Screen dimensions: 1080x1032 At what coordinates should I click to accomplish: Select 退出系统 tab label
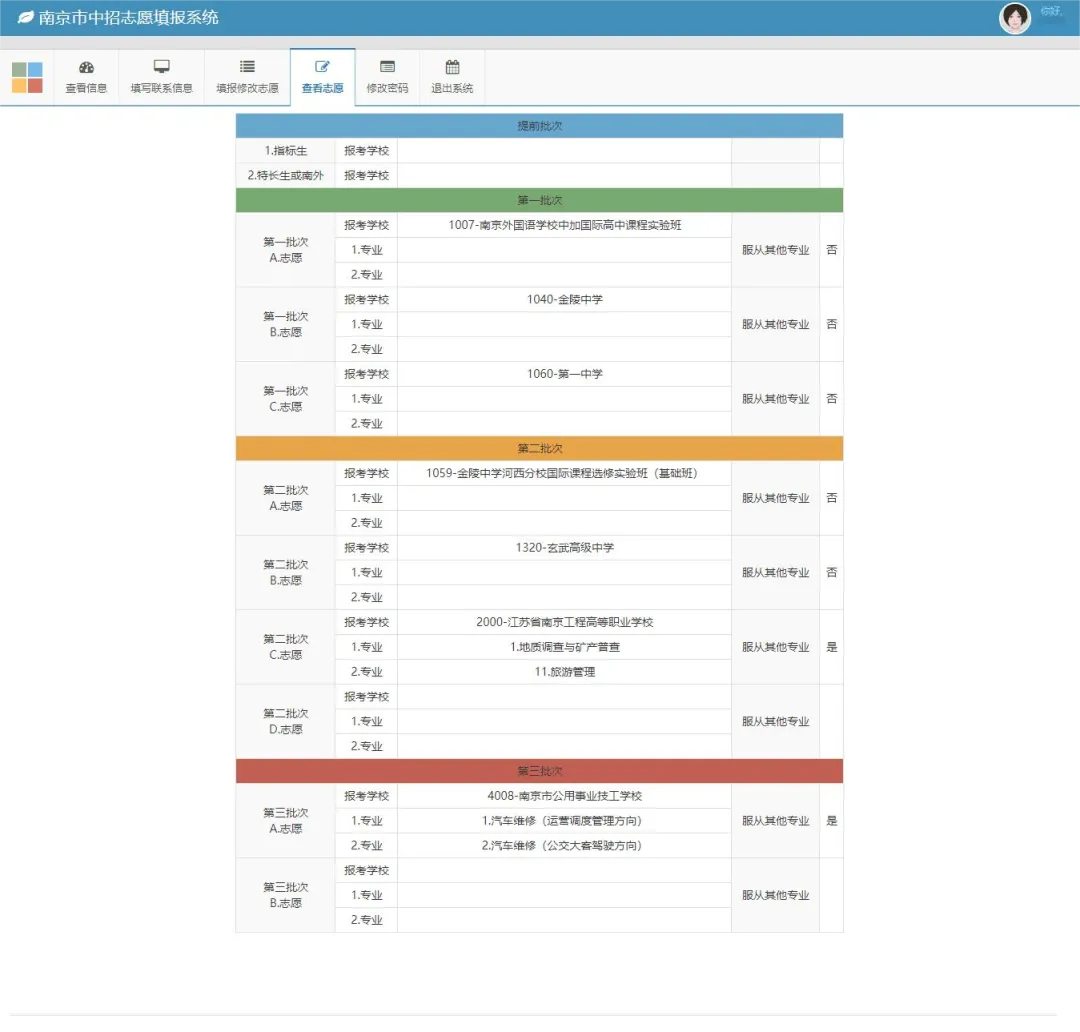453,88
